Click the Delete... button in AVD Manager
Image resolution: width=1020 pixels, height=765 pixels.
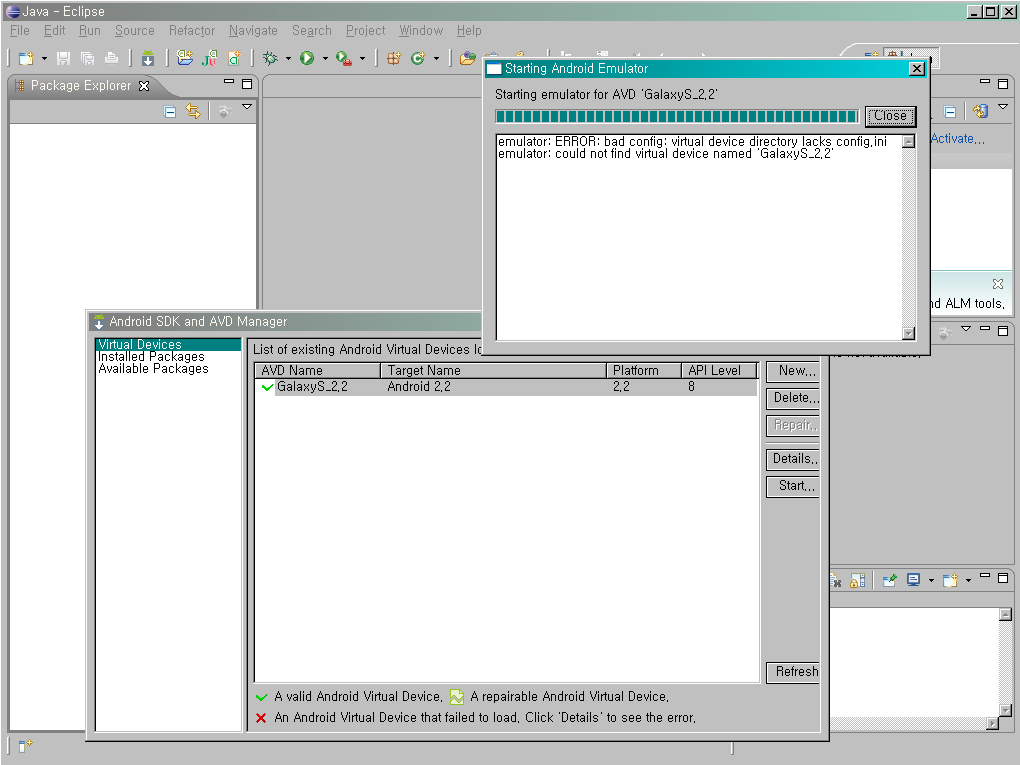[x=793, y=398]
